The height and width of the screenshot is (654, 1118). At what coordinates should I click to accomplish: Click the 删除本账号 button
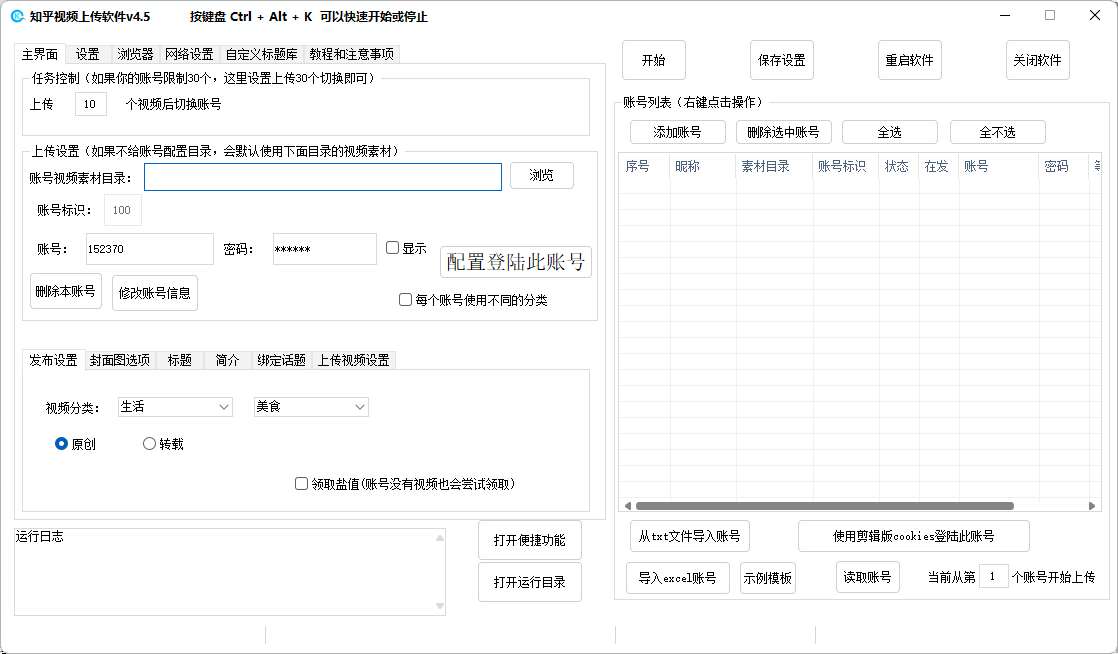point(66,291)
